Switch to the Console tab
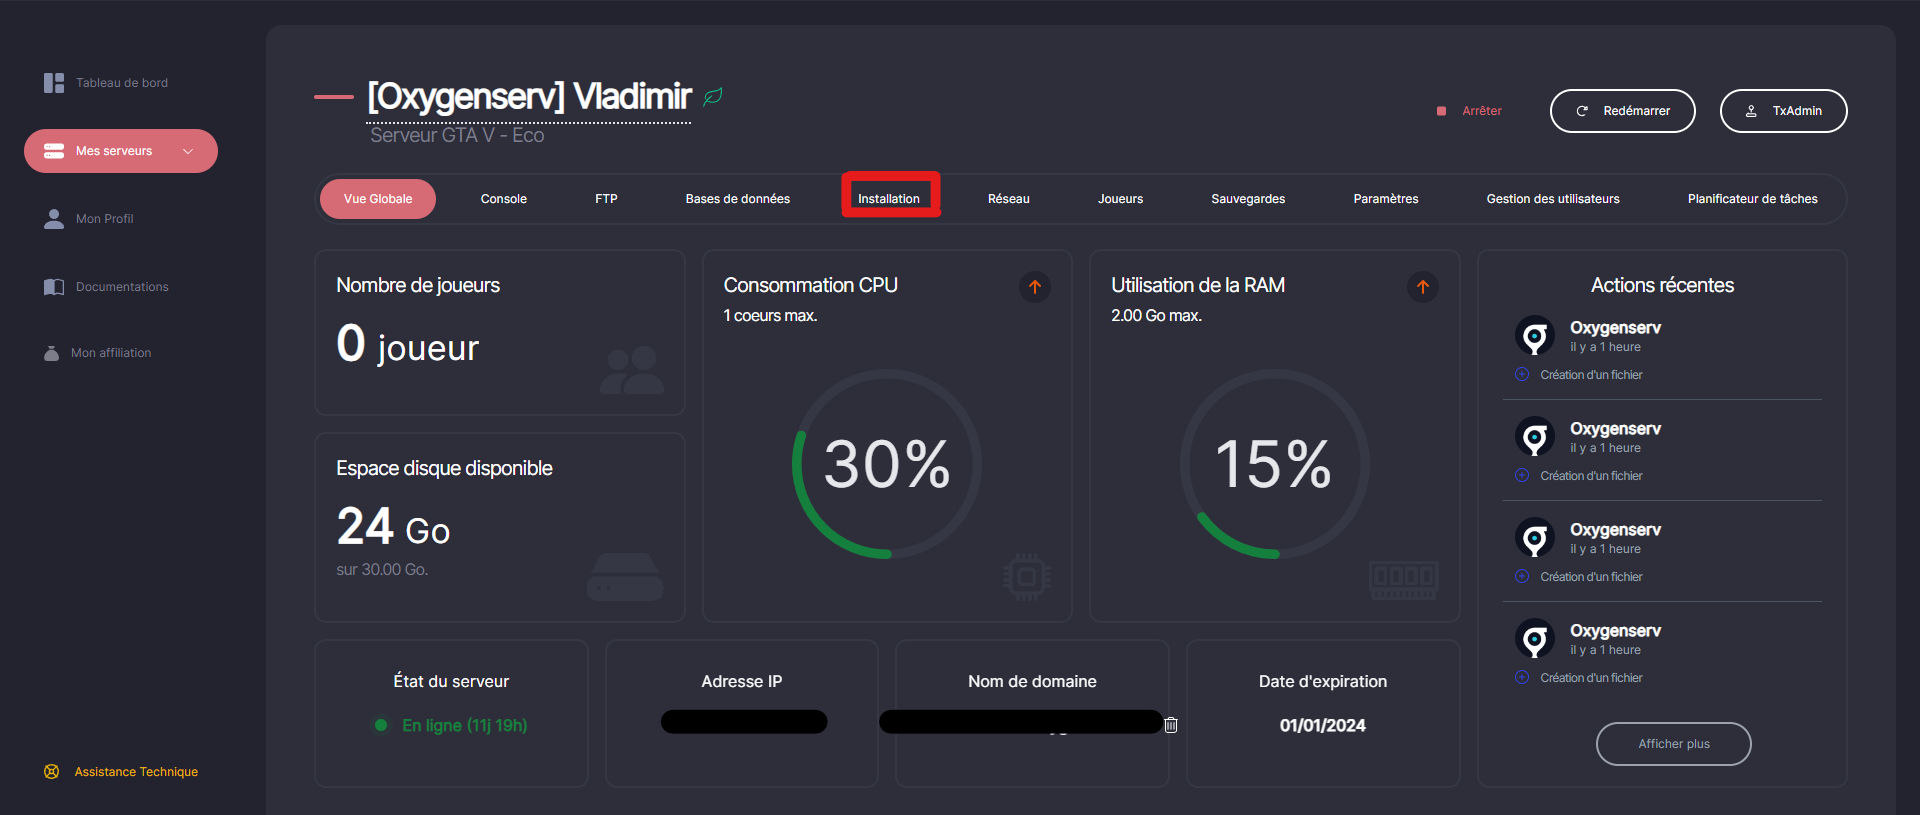The height and width of the screenshot is (815, 1920). coord(503,199)
